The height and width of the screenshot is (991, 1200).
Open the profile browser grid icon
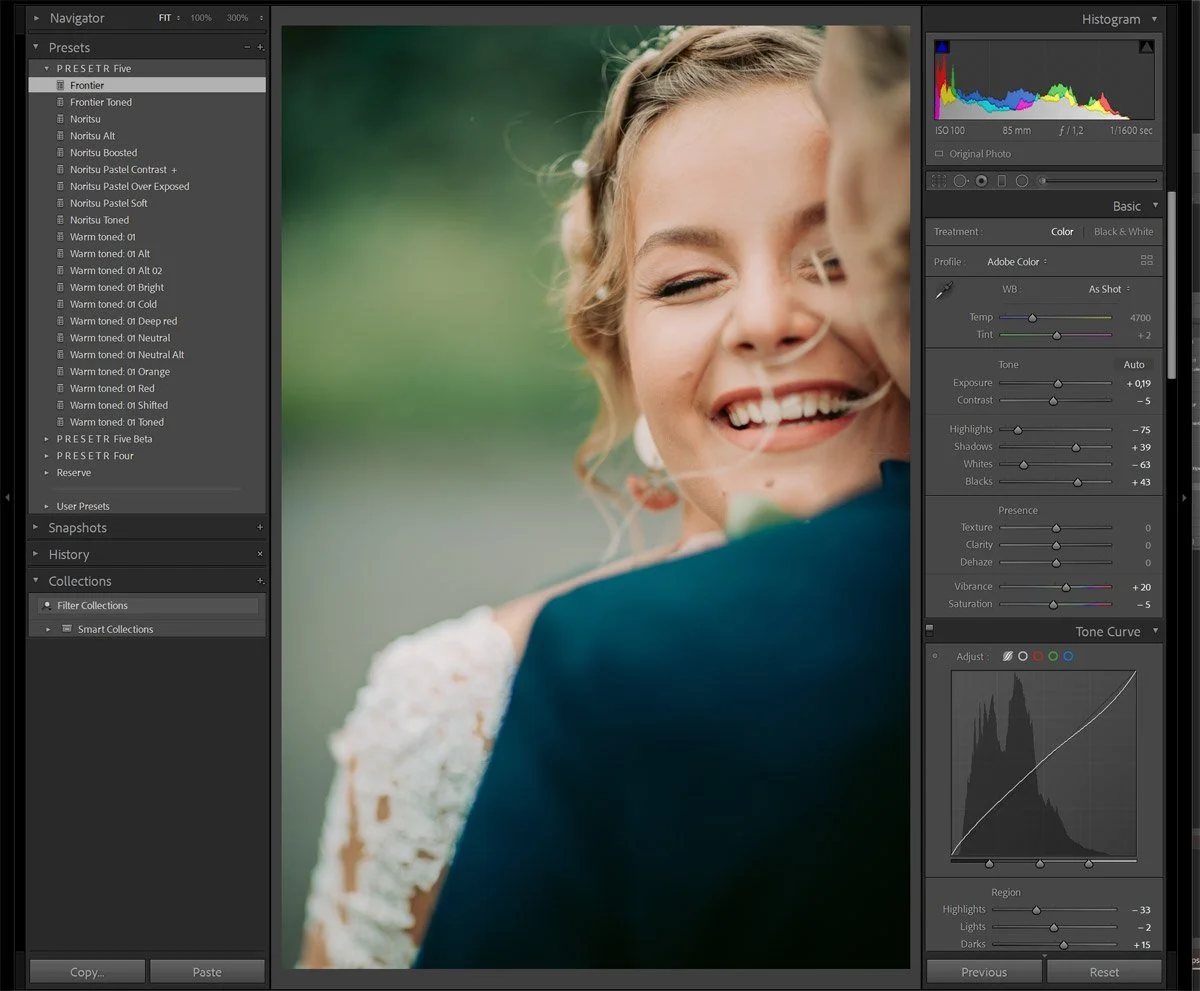[1146, 261]
